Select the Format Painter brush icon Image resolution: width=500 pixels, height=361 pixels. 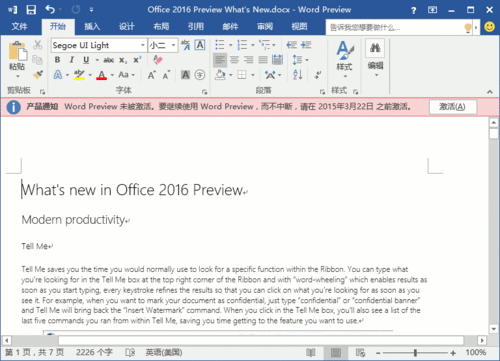point(38,74)
